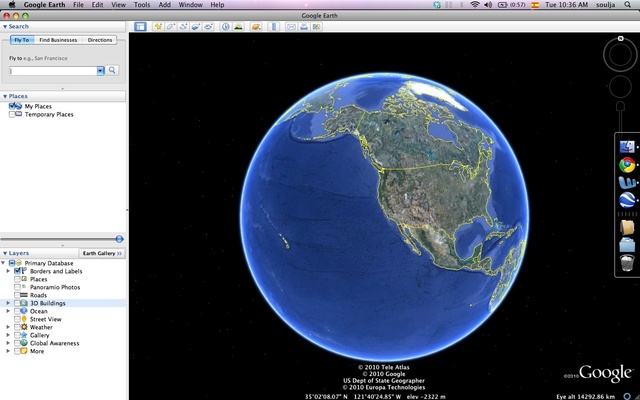Click the Wi-Fi status icon

pos(474,5)
